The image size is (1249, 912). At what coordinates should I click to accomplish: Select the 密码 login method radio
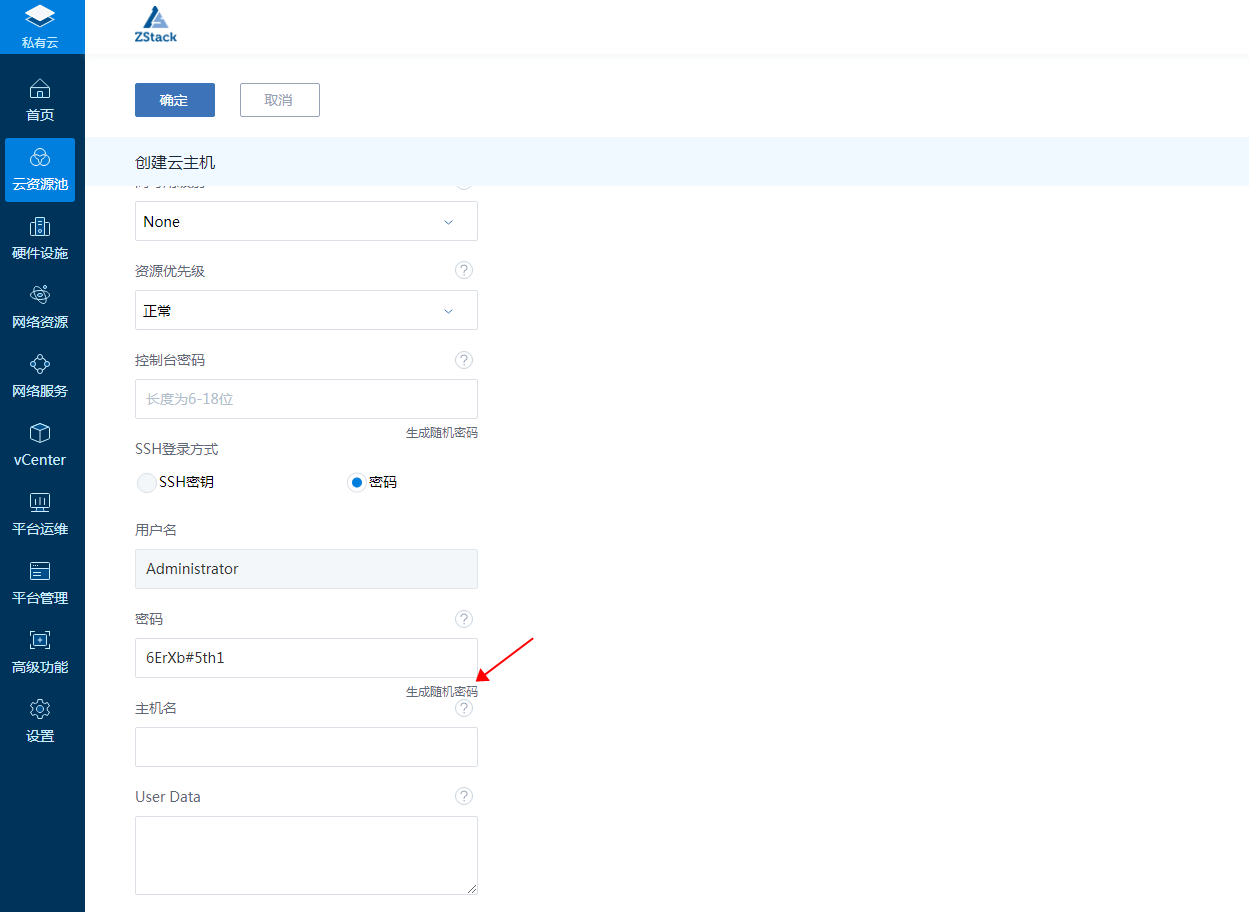click(x=357, y=482)
